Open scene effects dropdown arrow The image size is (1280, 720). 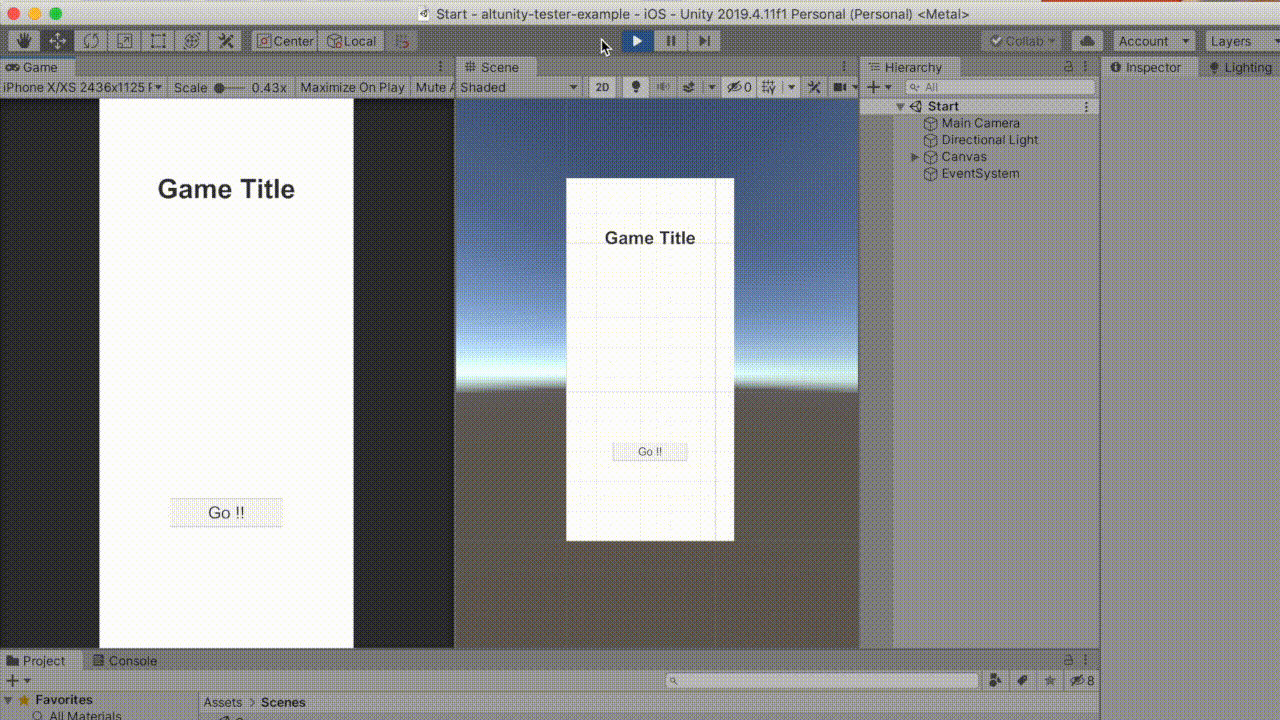point(712,87)
